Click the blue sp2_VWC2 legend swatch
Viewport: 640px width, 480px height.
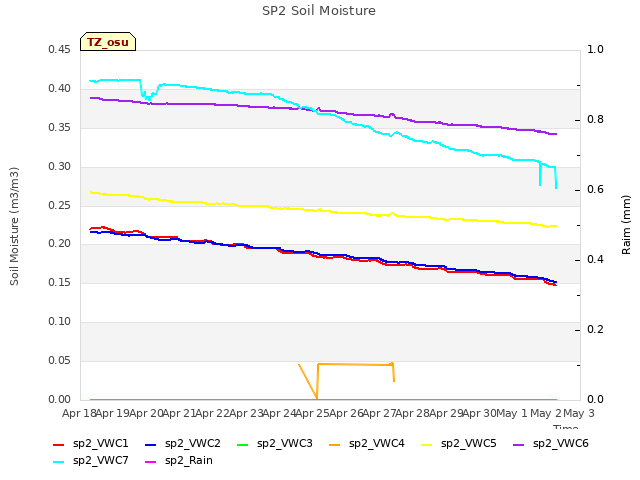tap(151, 445)
